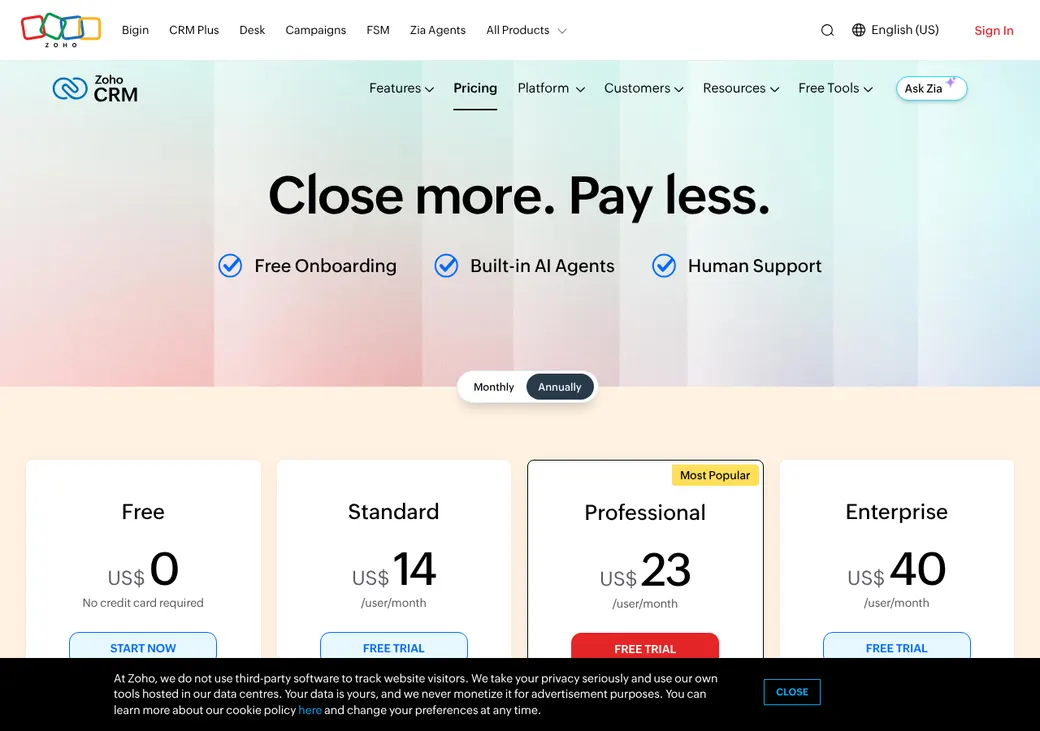The image size is (1040, 731).
Task: Navigate to Desk product
Action: pyautogui.click(x=252, y=31)
